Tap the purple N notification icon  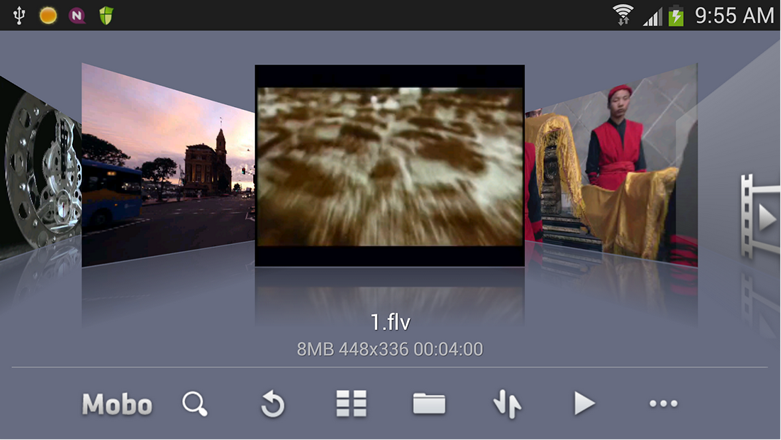click(77, 15)
